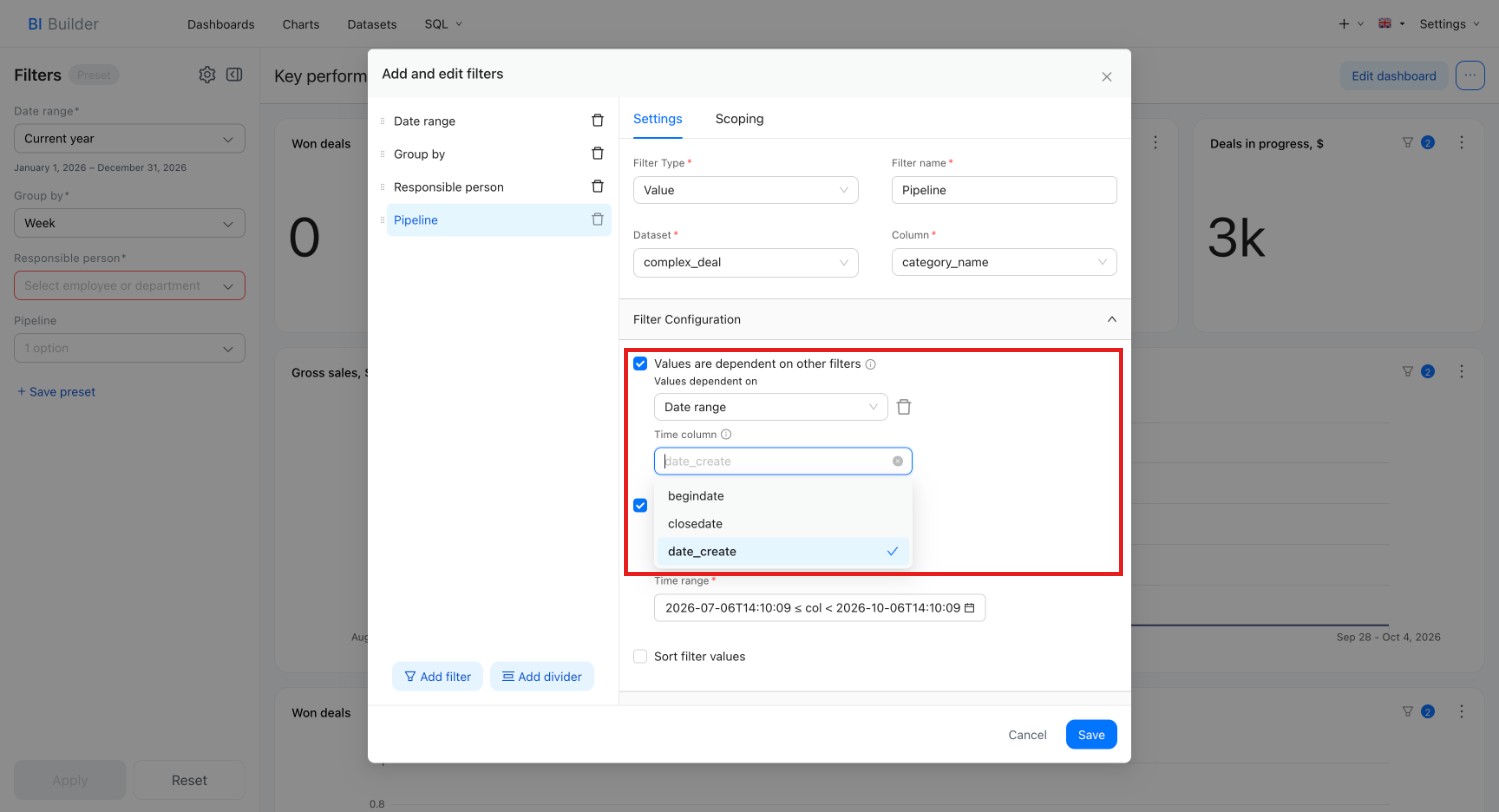Open the Dataset dropdown showing complex_deal
This screenshot has height=812, width=1499.
746,262
